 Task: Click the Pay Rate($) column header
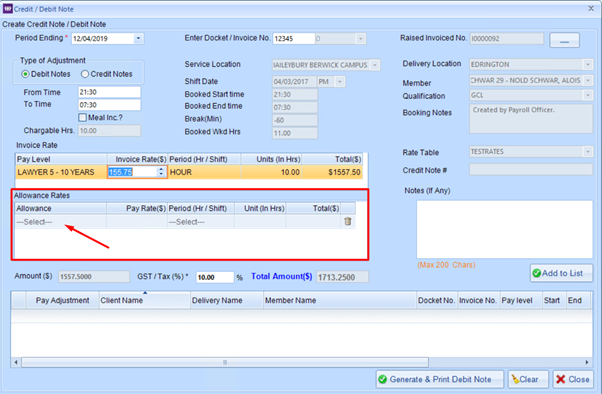(x=137, y=209)
